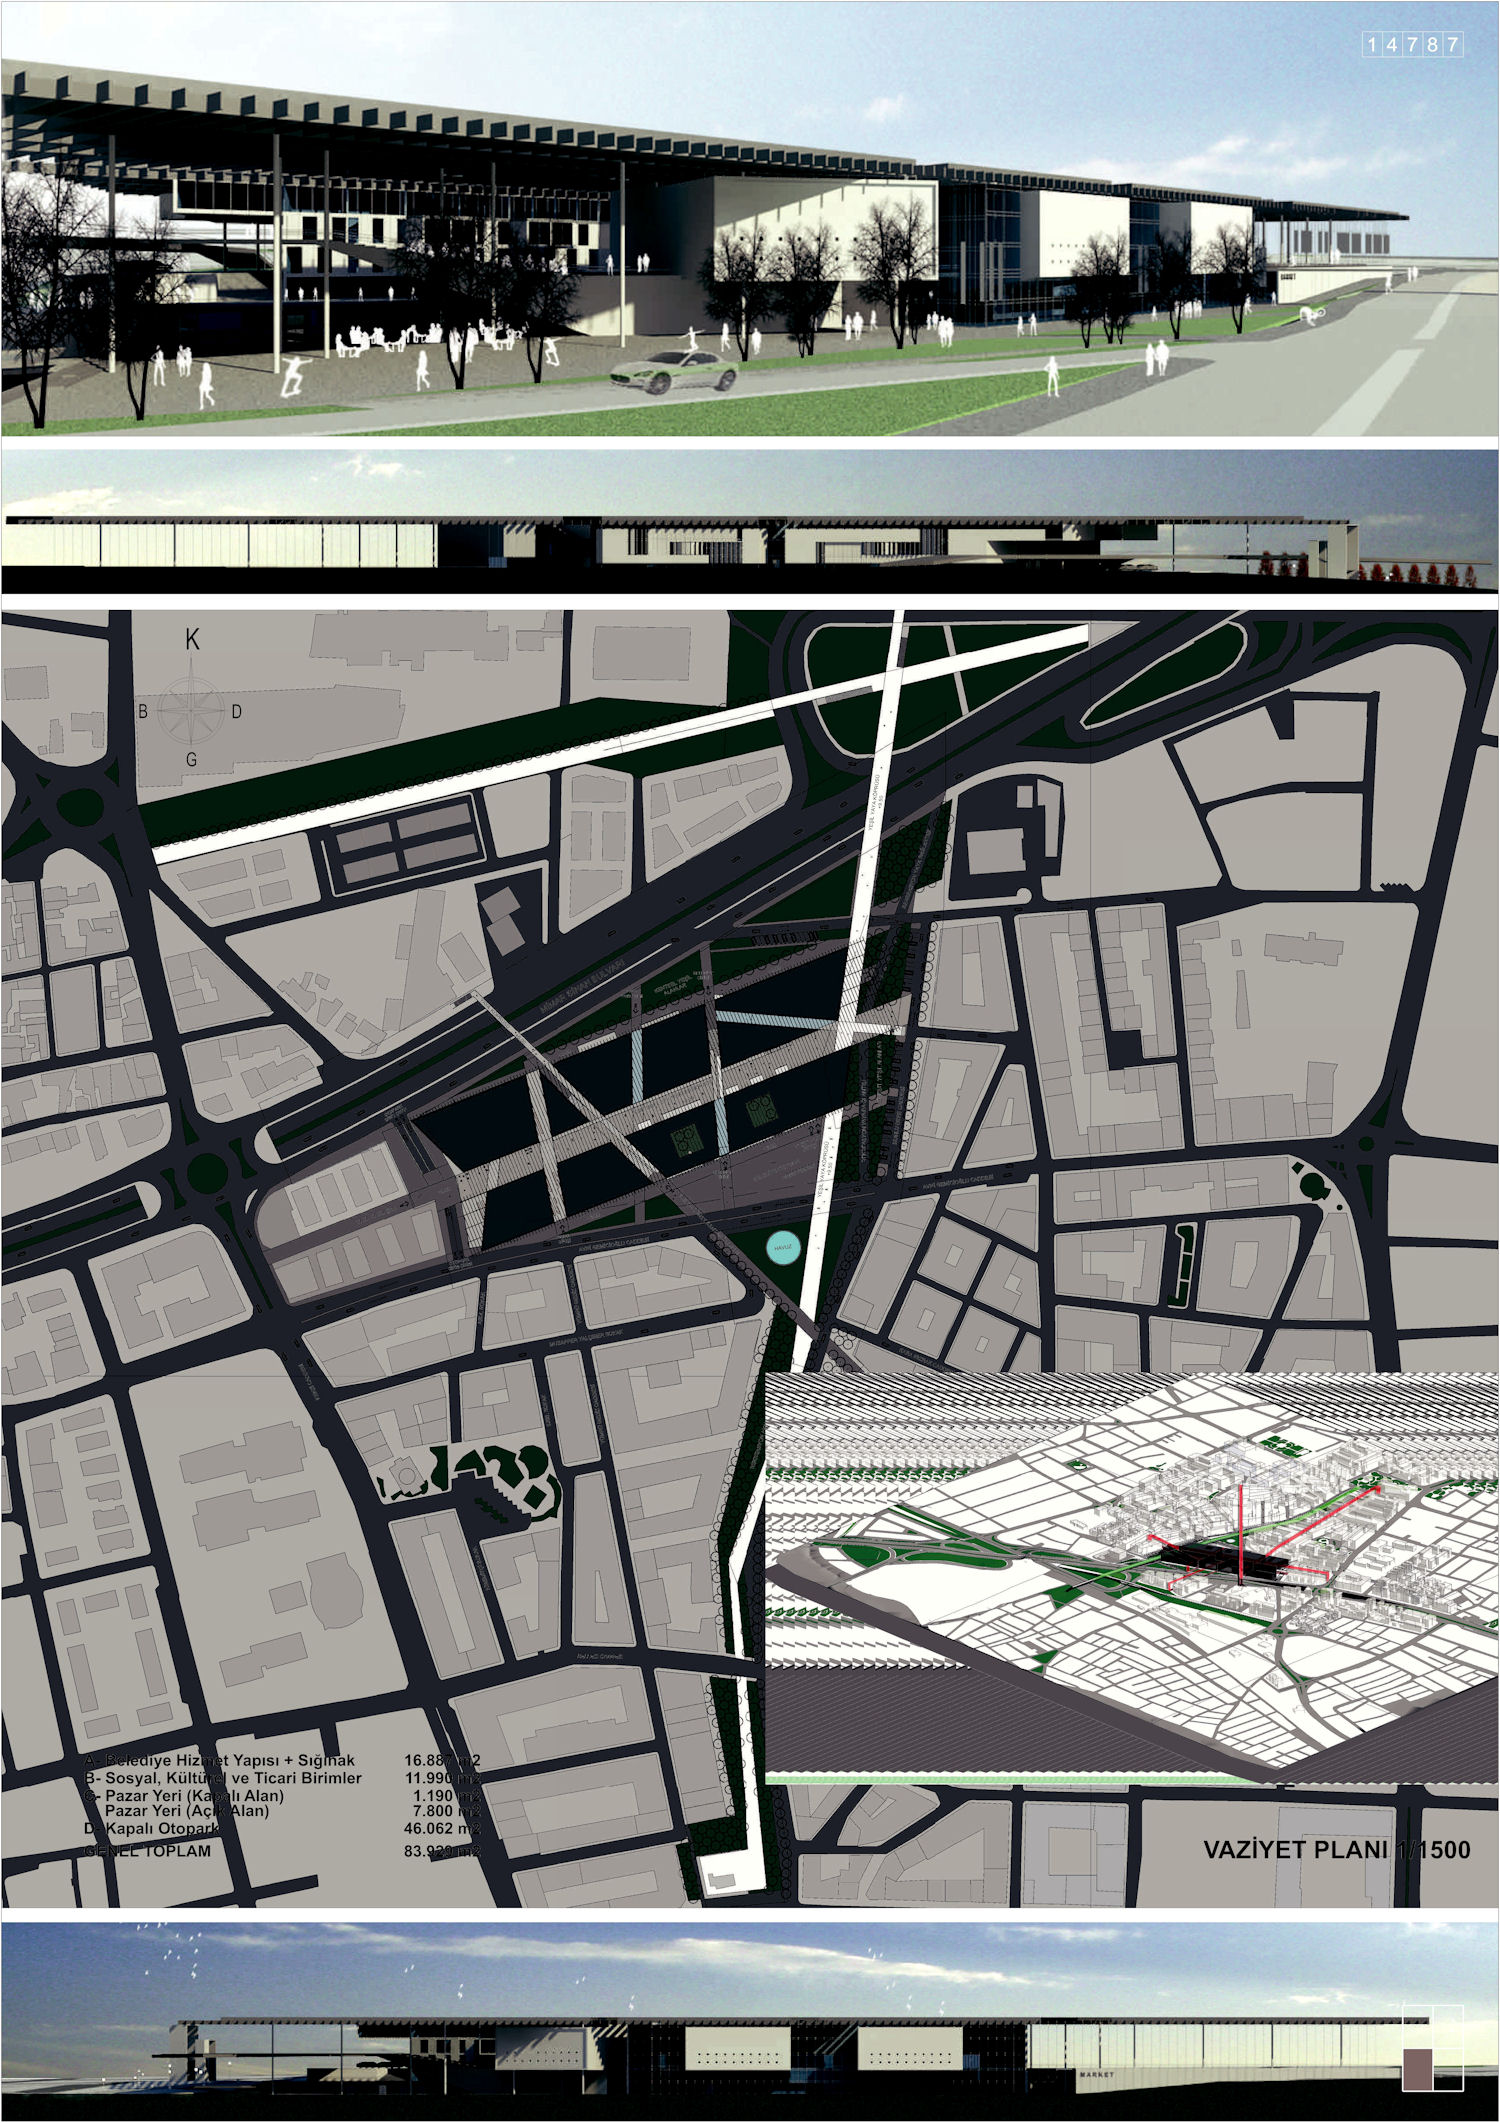
Task: Click the MARKET sign on the bottom elevation
Action: click(1095, 2075)
